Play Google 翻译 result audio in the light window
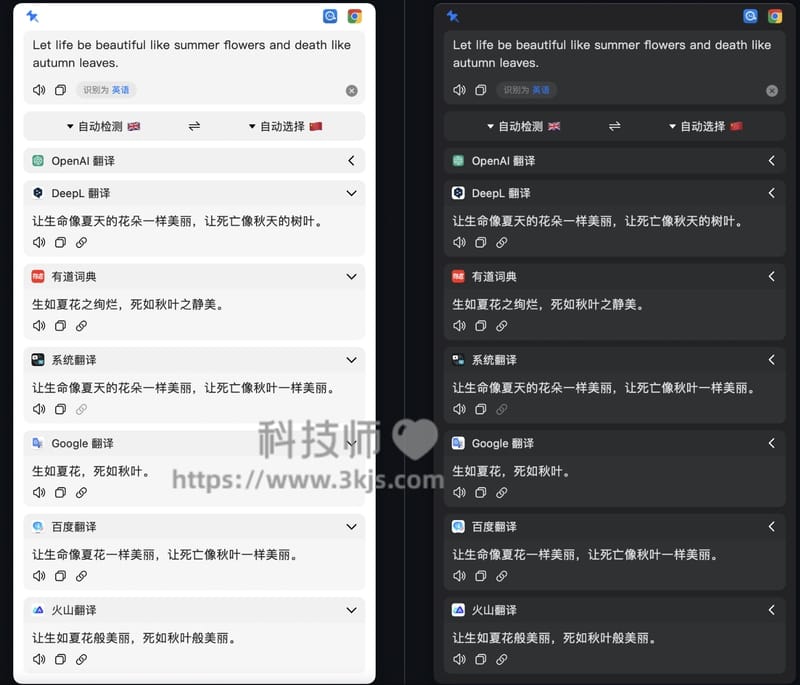This screenshot has height=685, width=800. [x=39, y=492]
